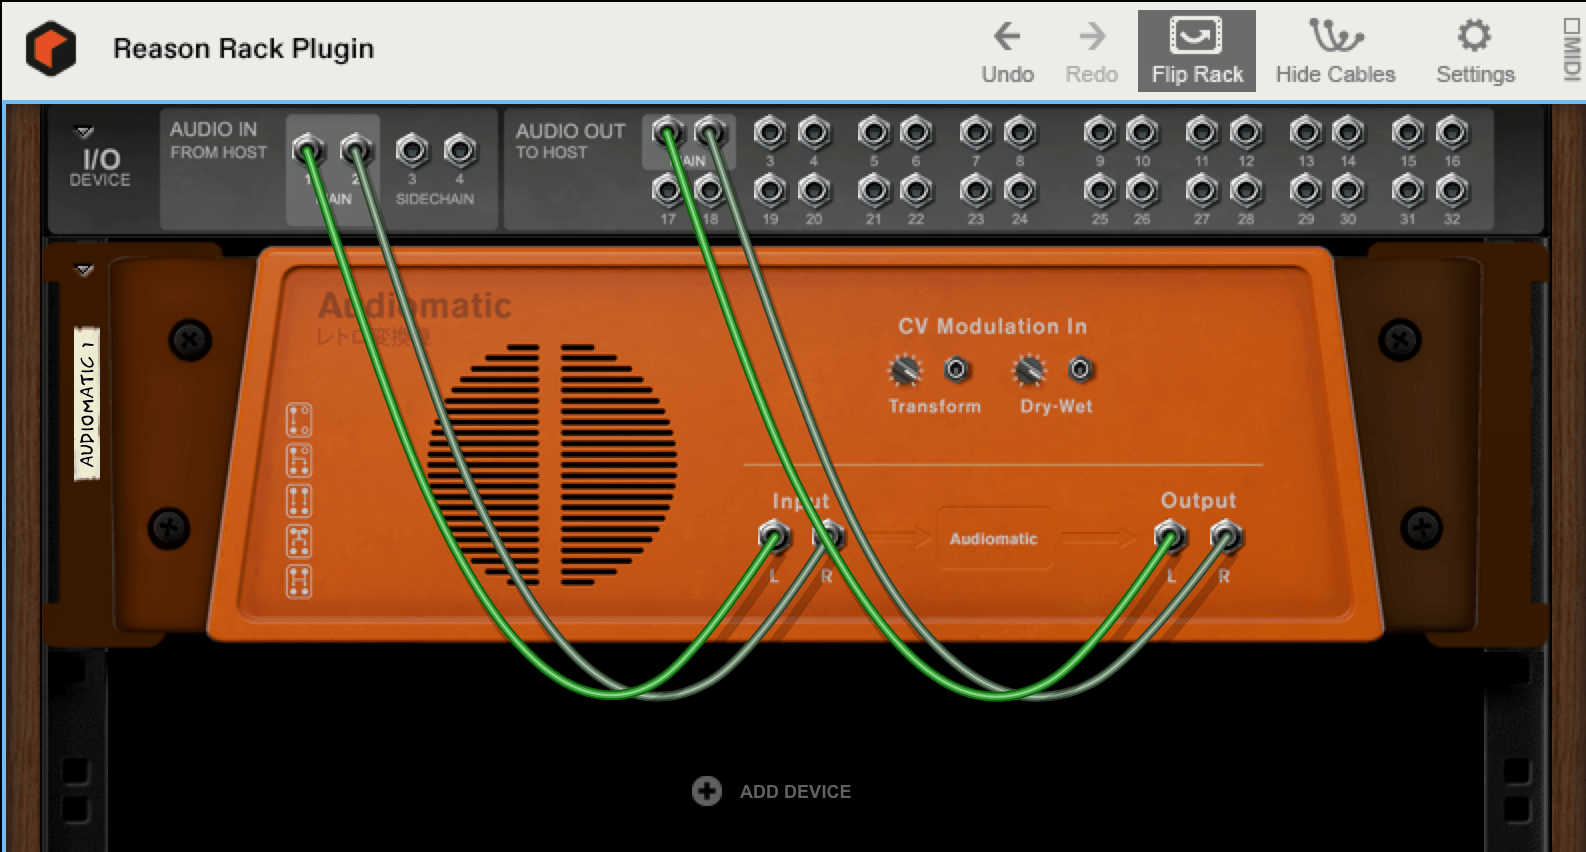Click Audio Out jack 3
This screenshot has height=852, width=1586.
769,132
